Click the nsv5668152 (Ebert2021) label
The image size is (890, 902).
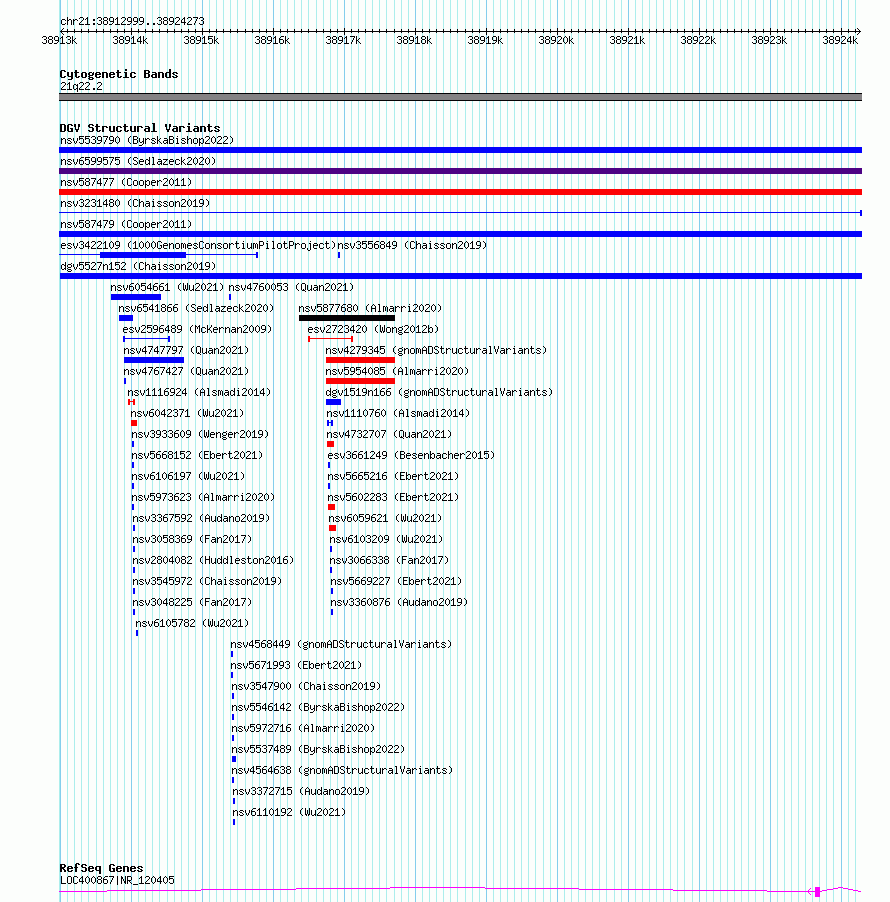[x=197, y=455]
